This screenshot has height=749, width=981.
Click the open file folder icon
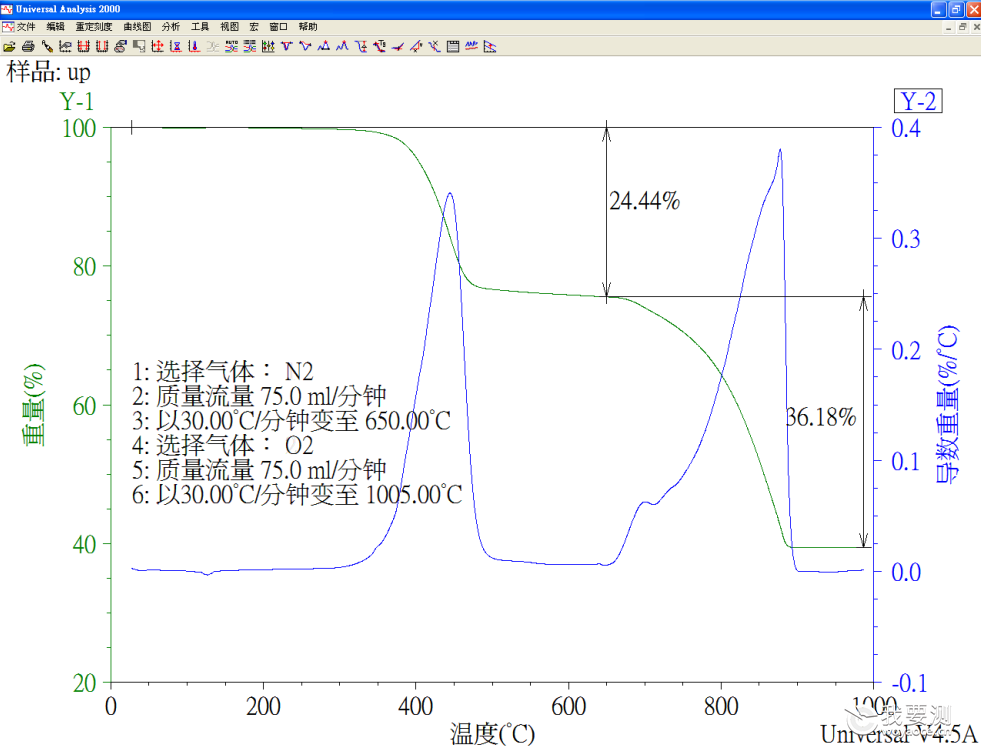click(9, 46)
